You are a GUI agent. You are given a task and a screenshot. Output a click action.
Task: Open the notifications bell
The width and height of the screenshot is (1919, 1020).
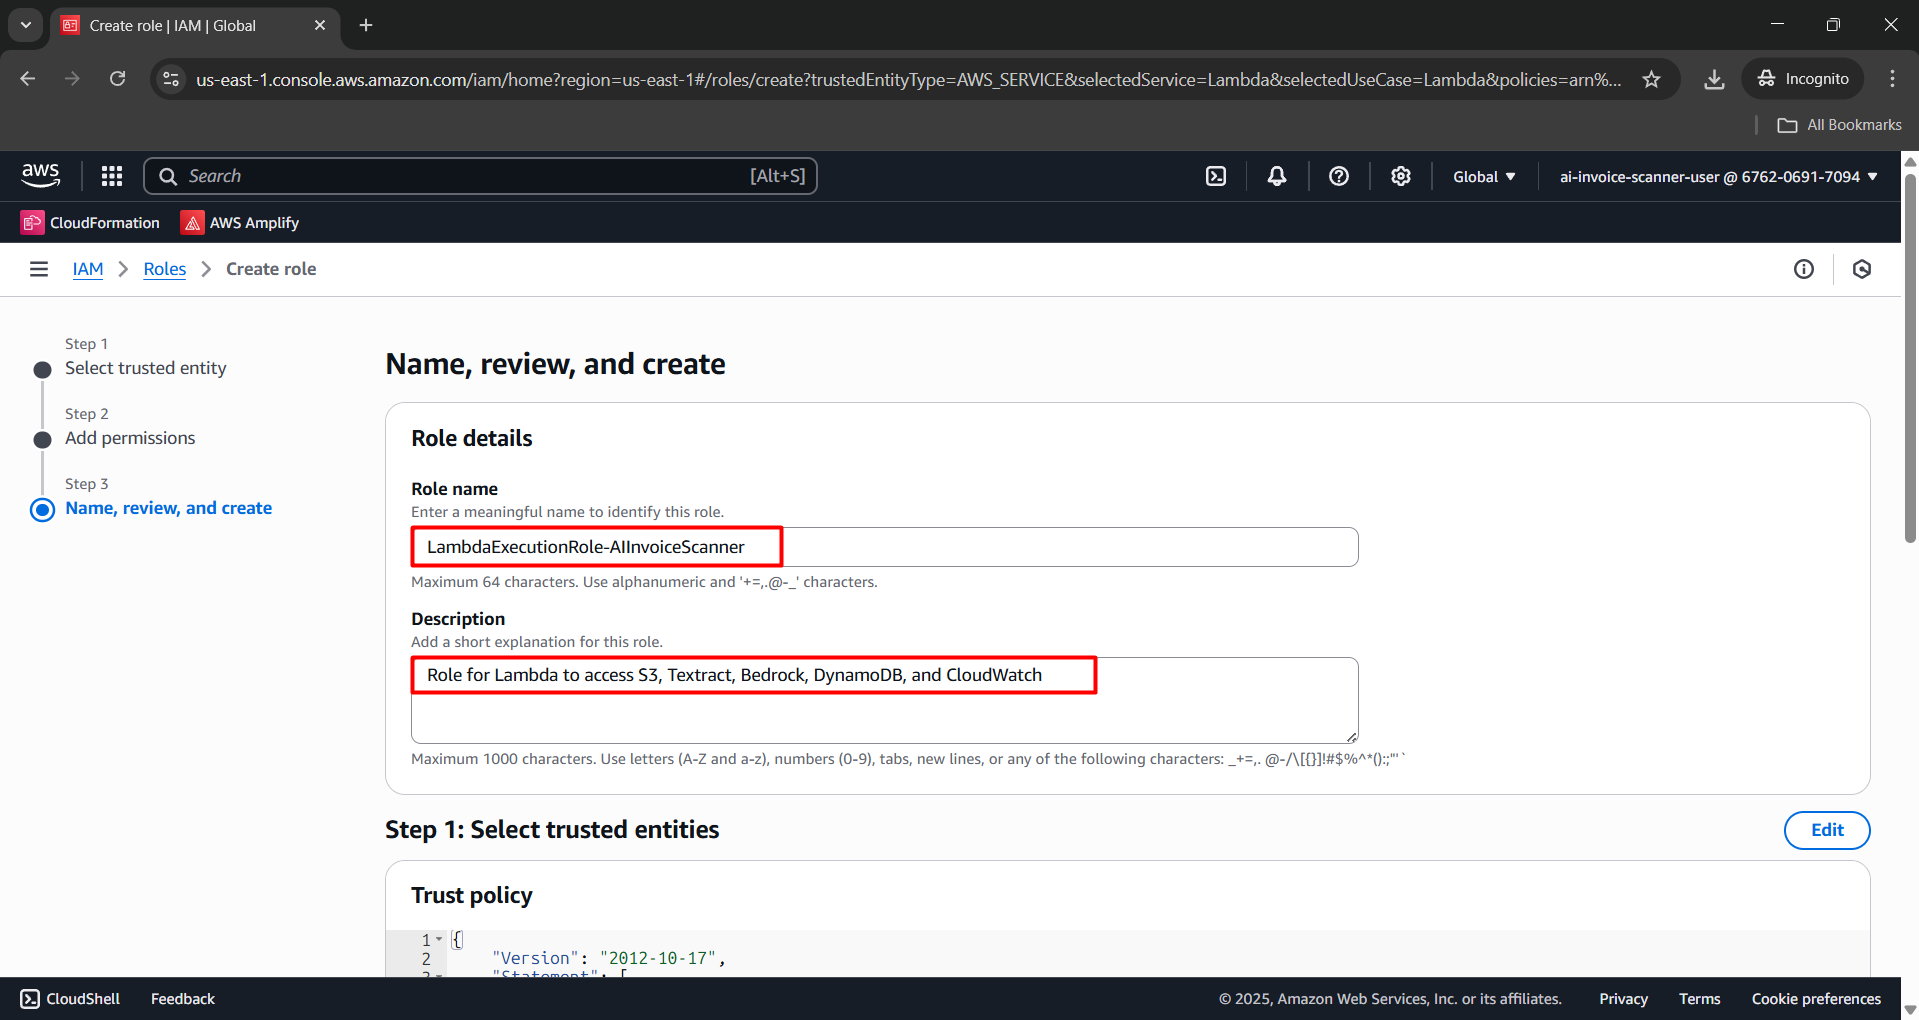pyautogui.click(x=1277, y=176)
